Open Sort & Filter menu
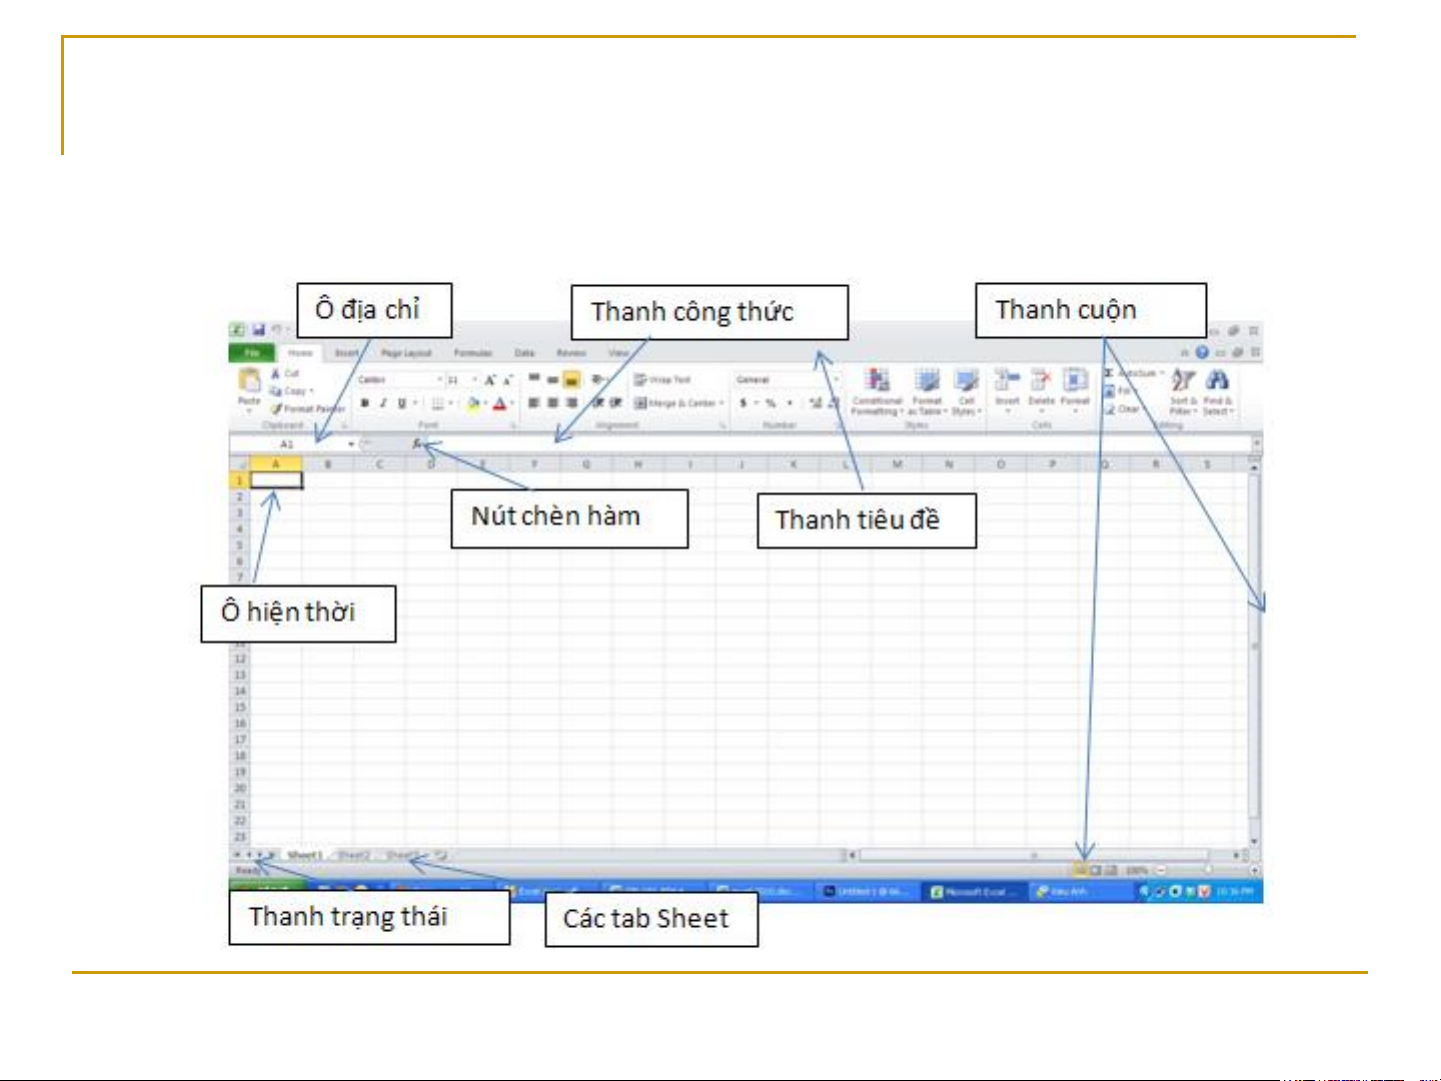Viewport: 1441px width, 1081px height. click(1183, 391)
